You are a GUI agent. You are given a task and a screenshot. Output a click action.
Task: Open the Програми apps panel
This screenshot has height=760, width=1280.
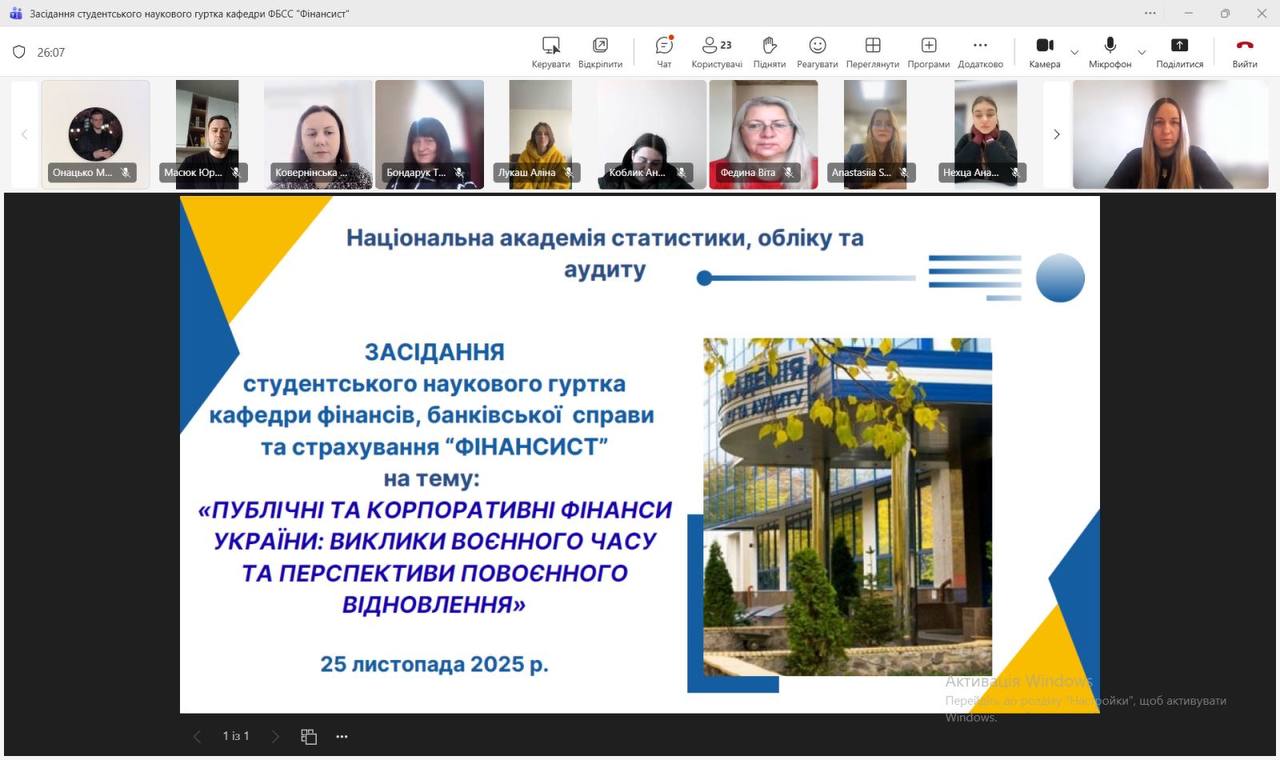pos(928,51)
